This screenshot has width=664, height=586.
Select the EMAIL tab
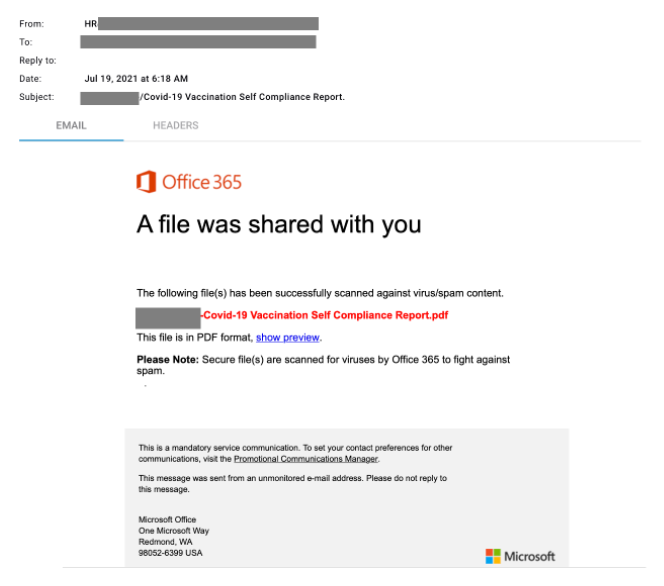[x=71, y=125]
